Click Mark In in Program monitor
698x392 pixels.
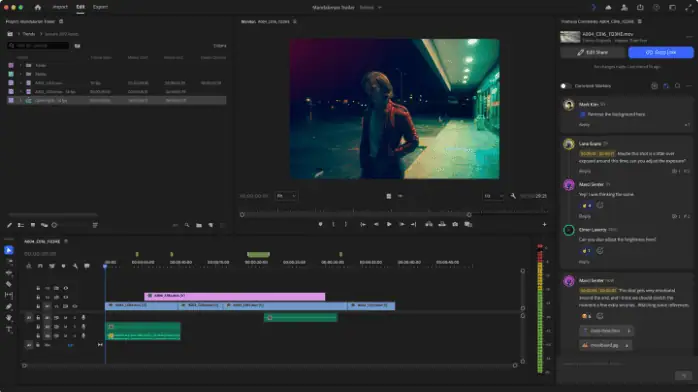point(333,225)
